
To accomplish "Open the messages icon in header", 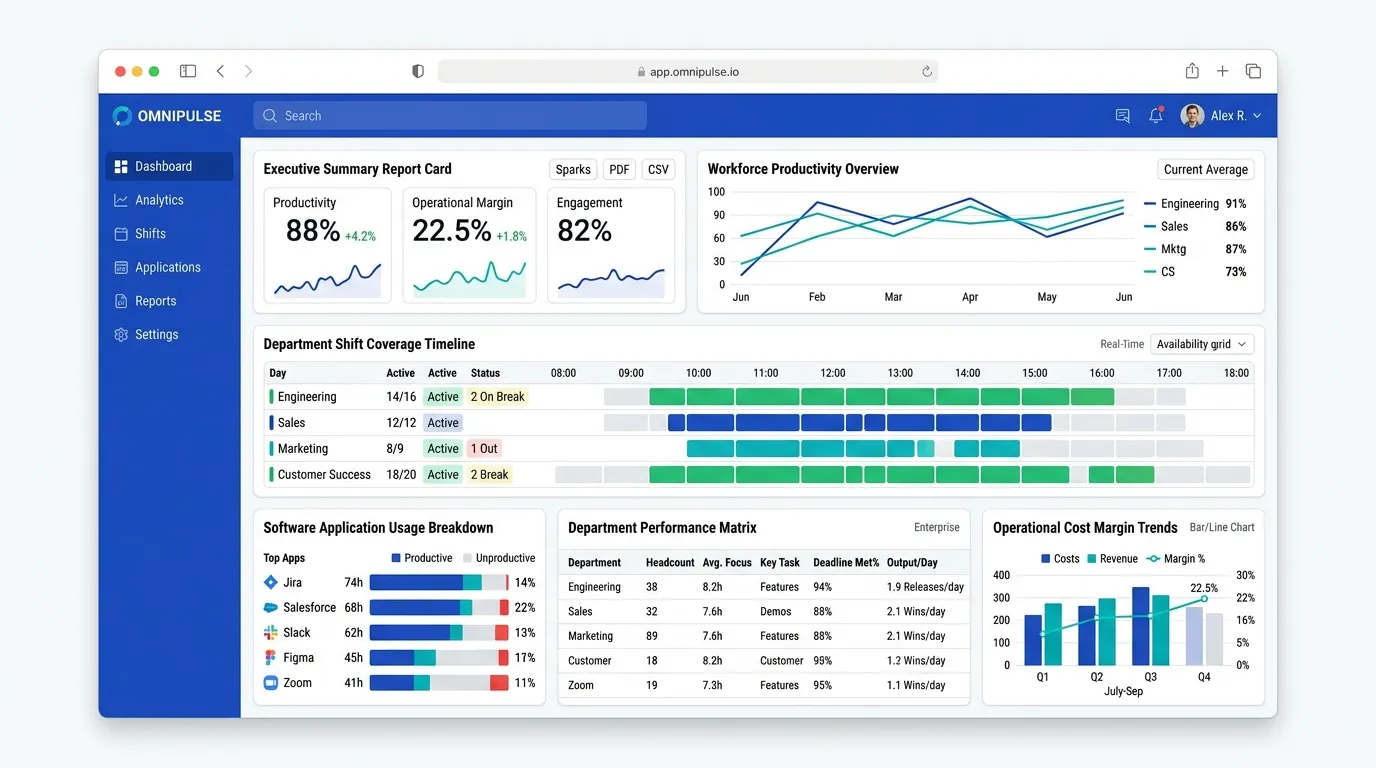I will (1122, 116).
